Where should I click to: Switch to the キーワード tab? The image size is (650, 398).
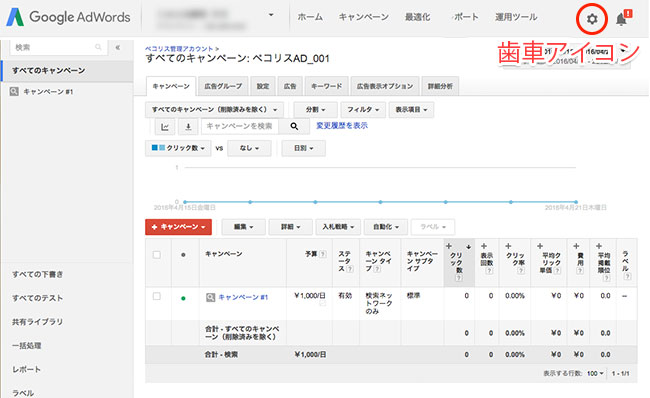tap(327, 86)
